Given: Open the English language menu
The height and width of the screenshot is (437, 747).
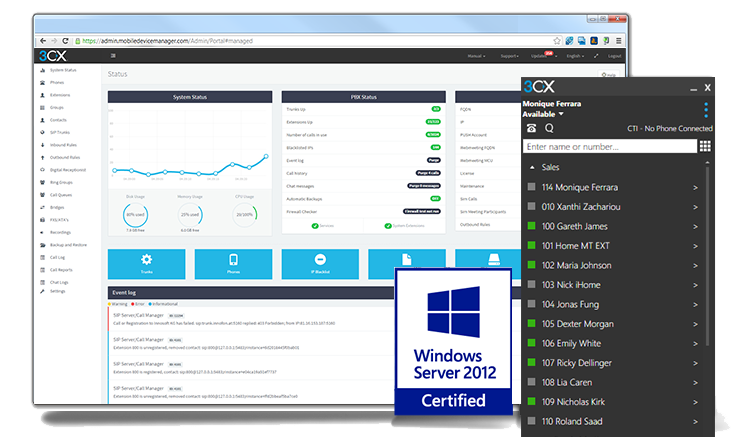Looking at the screenshot, I should [575, 56].
